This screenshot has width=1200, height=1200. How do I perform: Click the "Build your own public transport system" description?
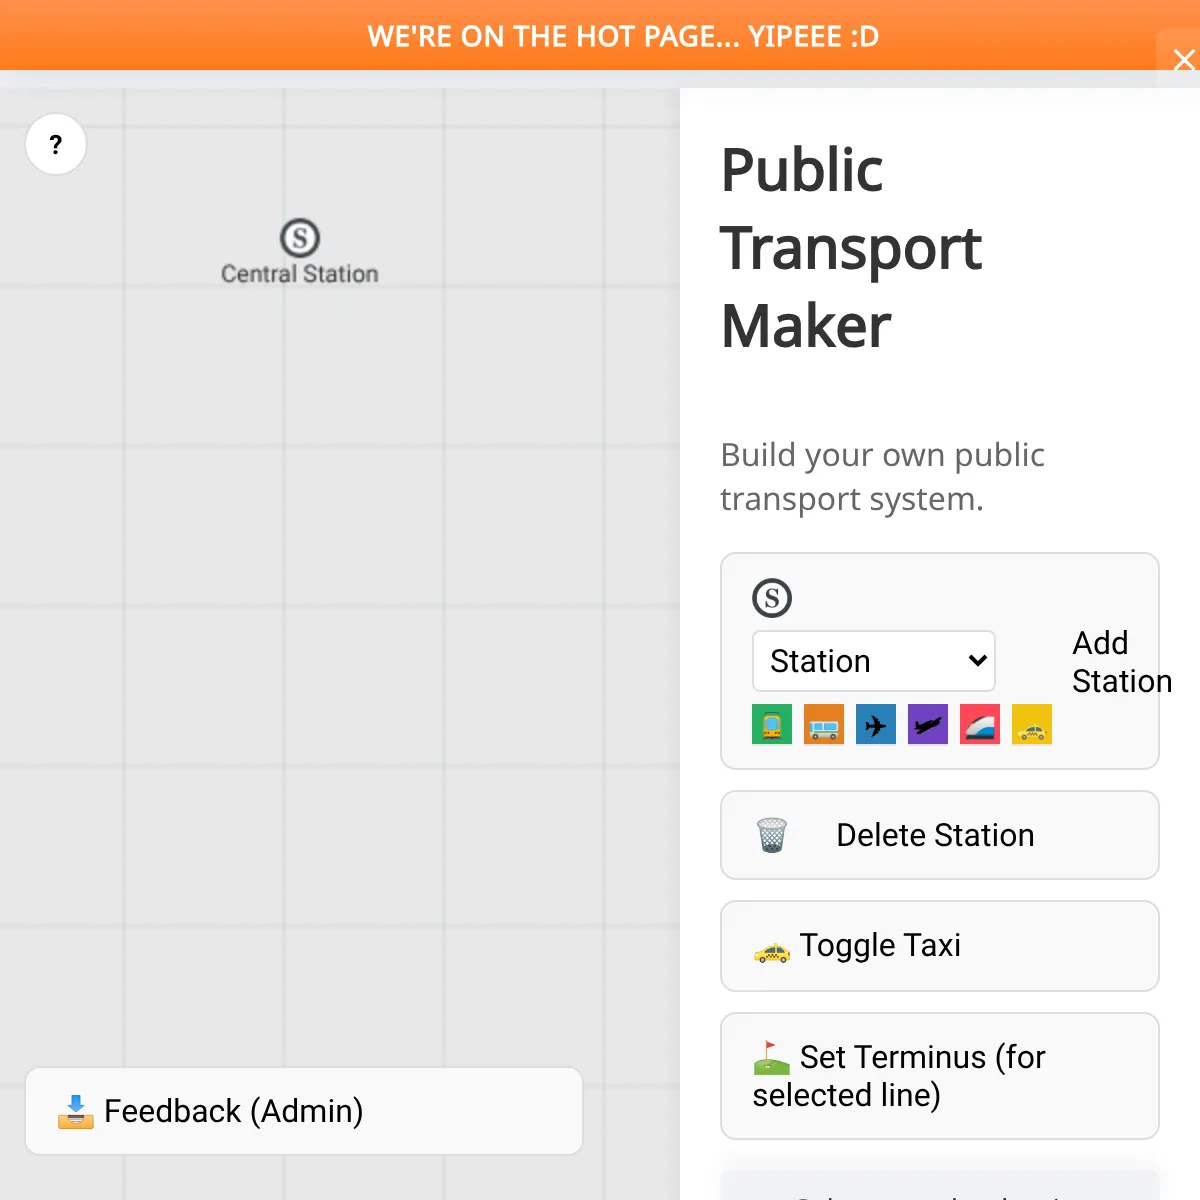(x=881, y=477)
